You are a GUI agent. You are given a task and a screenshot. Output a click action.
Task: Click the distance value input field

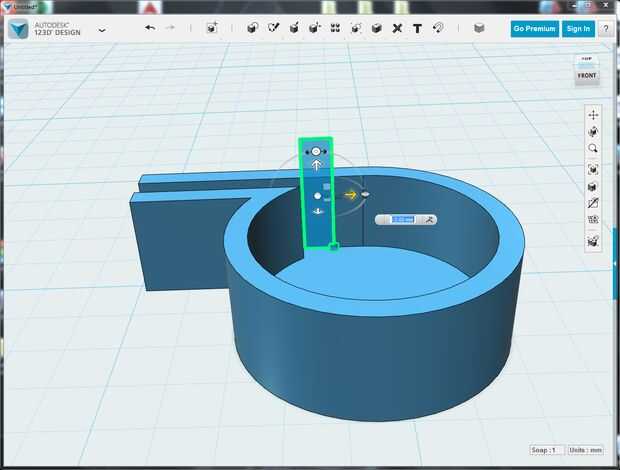pos(401,219)
